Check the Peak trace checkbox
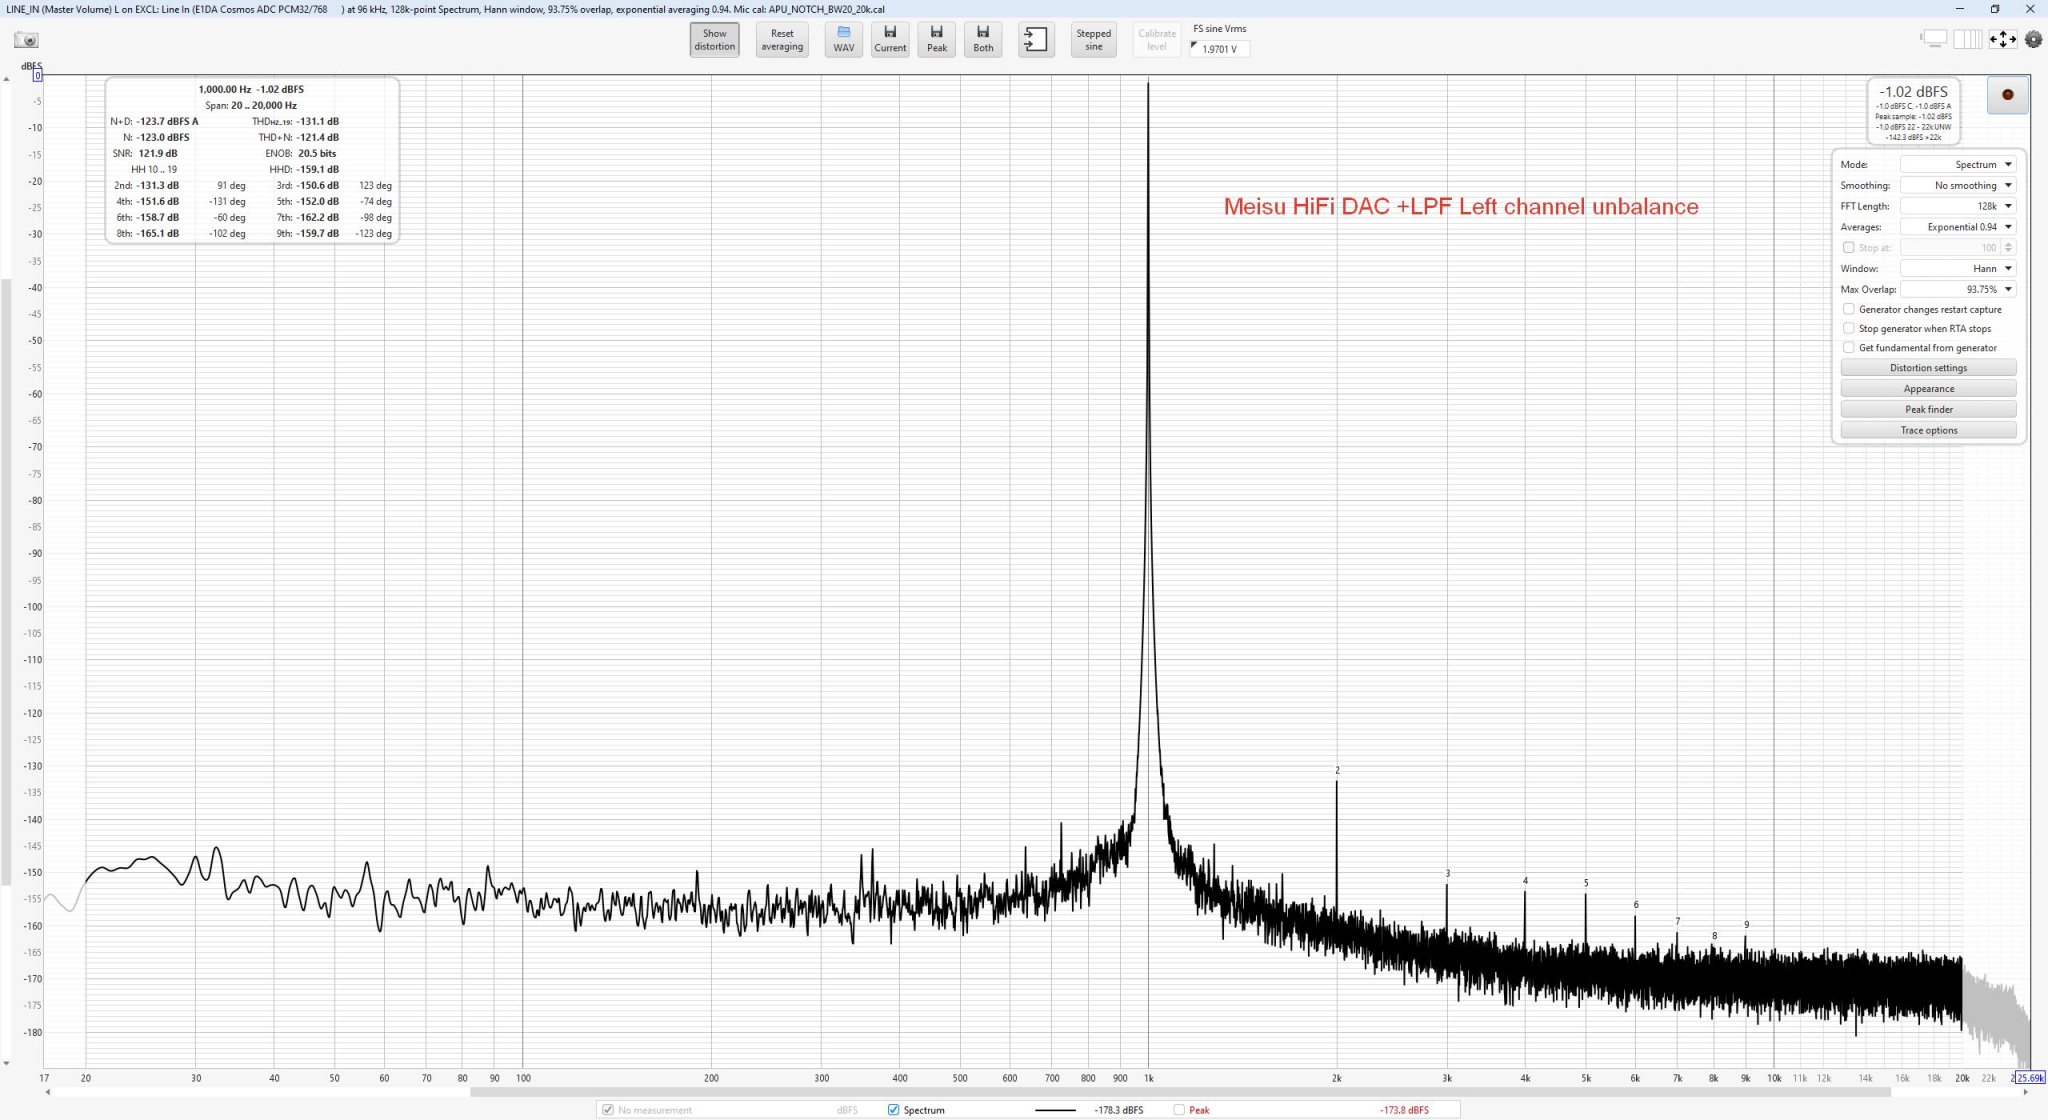Screen dimensions: 2048x1120 pos(1179,1110)
